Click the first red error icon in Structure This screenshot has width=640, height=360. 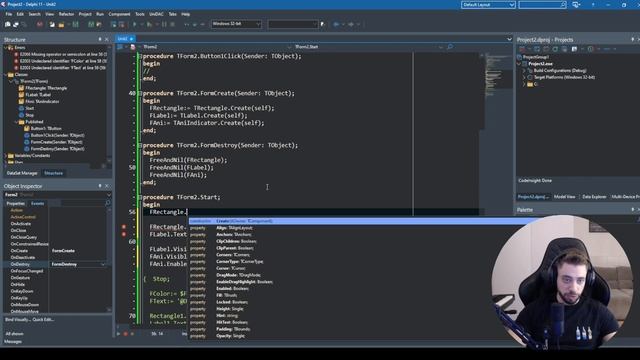point(16,54)
